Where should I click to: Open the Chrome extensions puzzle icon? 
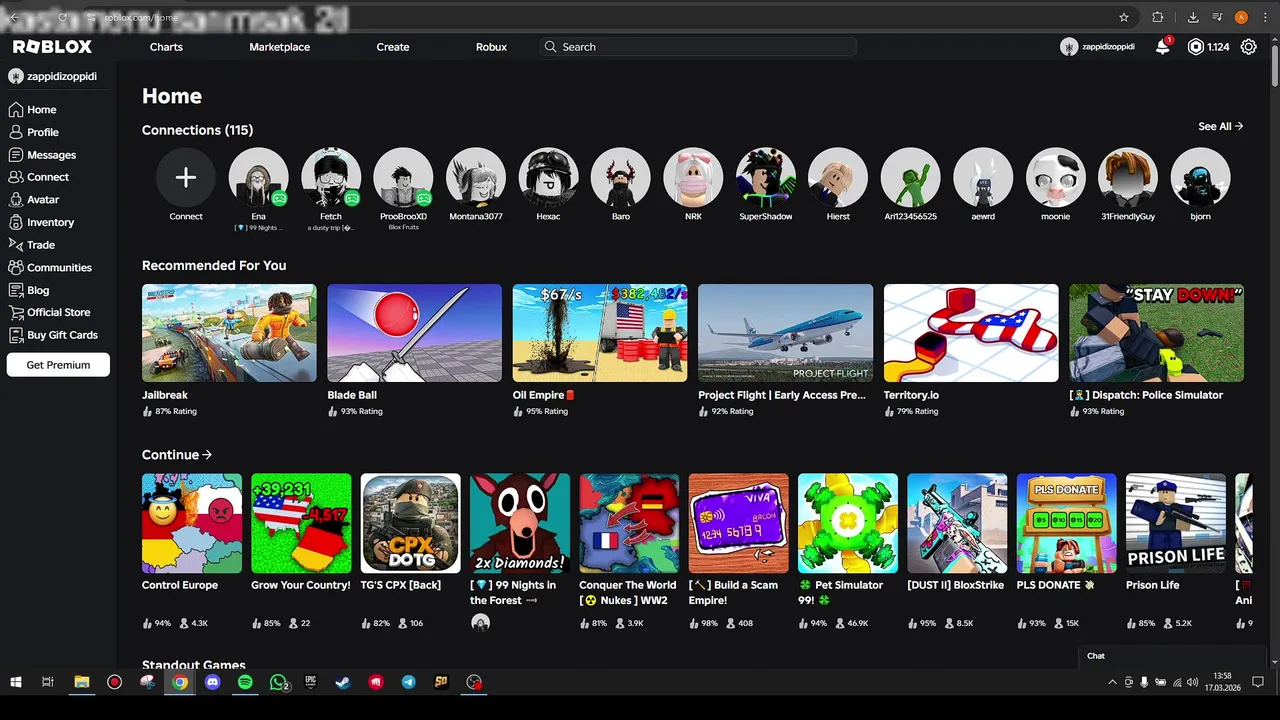click(1158, 17)
